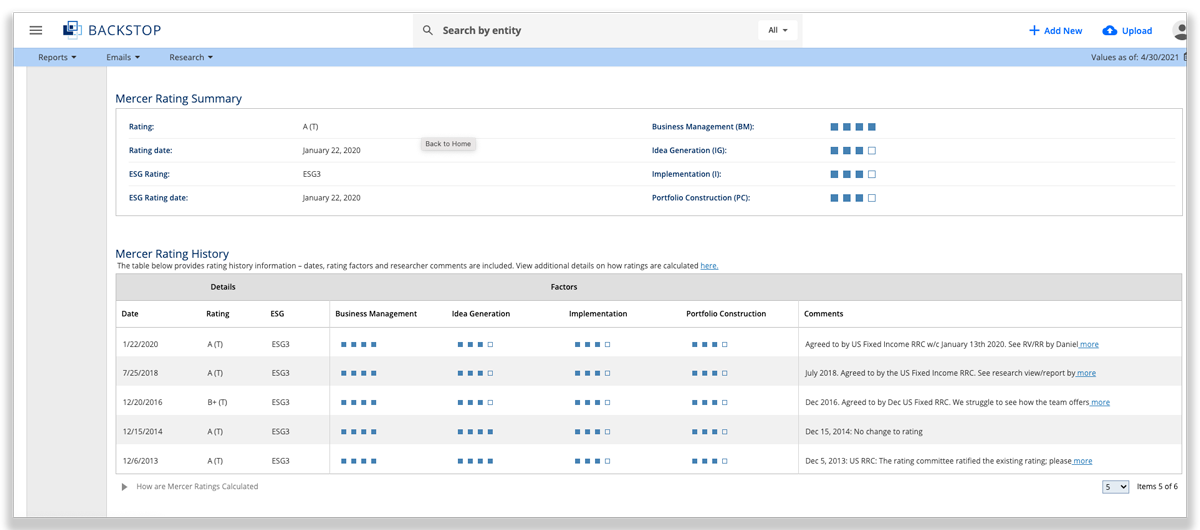This screenshot has width=1200, height=530.
Task: Click 'more' in the 12/20/2016 comment
Action: click(x=1100, y=402)
